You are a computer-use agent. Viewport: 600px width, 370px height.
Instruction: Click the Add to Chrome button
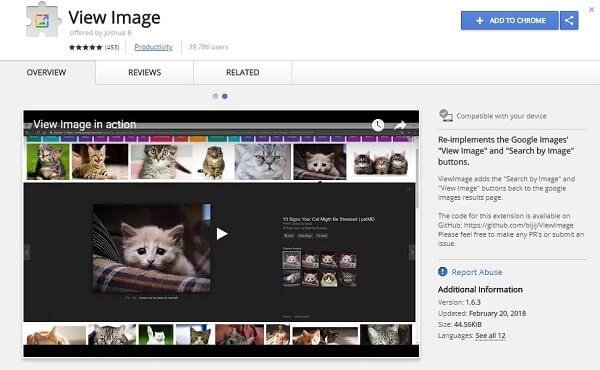[x=510, y=20]
